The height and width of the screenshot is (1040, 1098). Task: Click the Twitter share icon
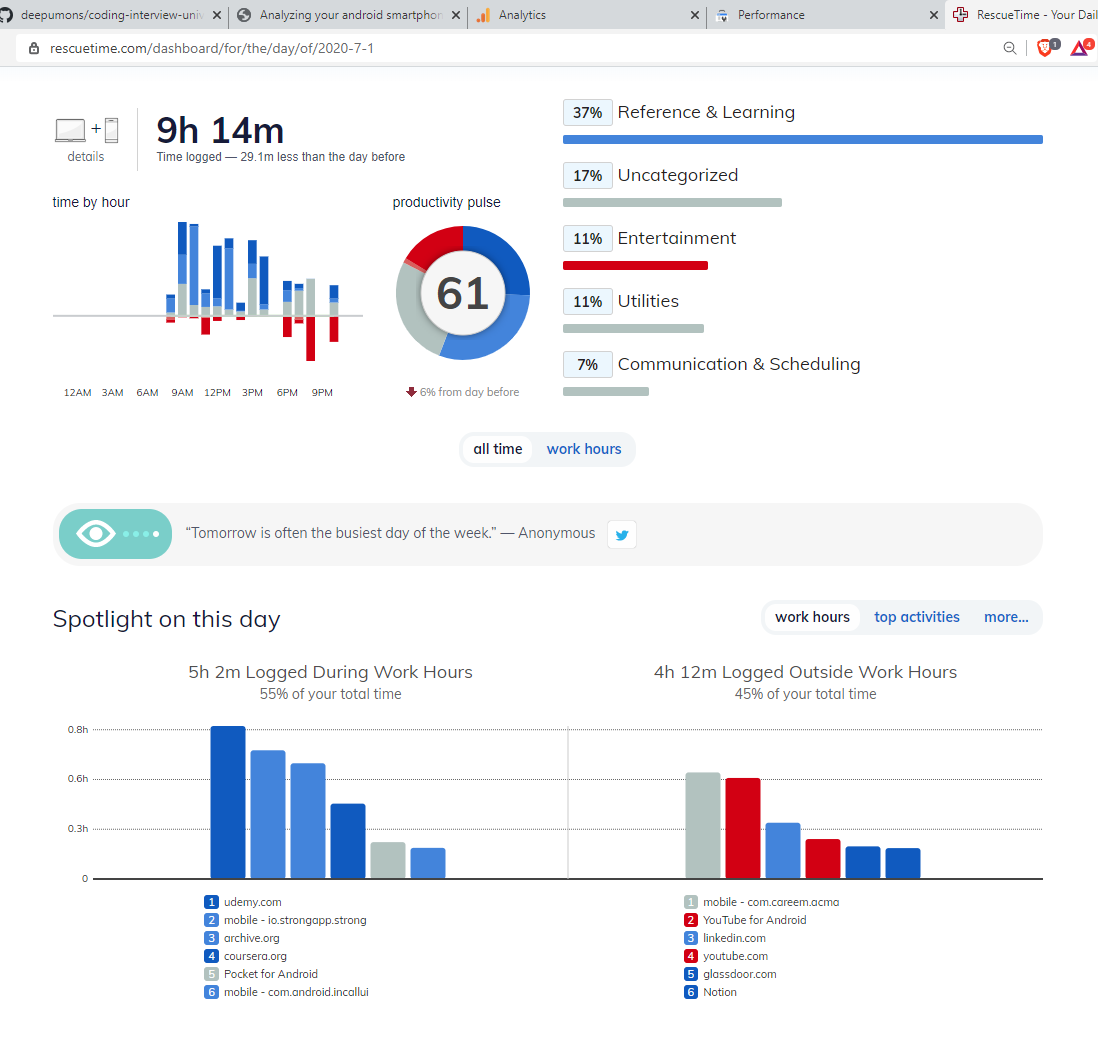pos(621,535)
